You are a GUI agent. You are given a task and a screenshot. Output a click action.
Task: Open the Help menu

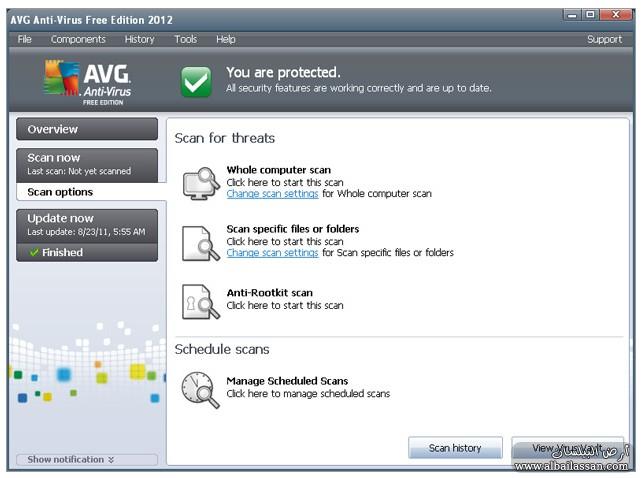click(226, 39)
